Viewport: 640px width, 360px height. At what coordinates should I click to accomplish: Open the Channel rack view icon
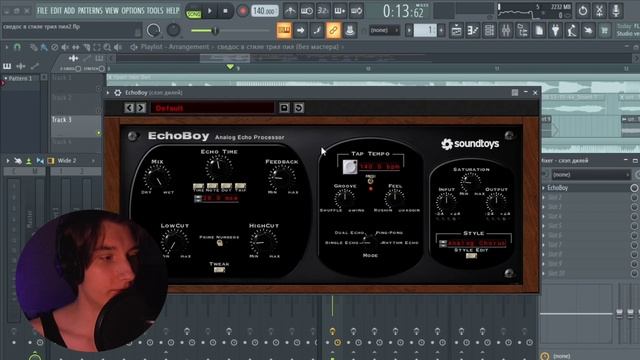[489, 30]
